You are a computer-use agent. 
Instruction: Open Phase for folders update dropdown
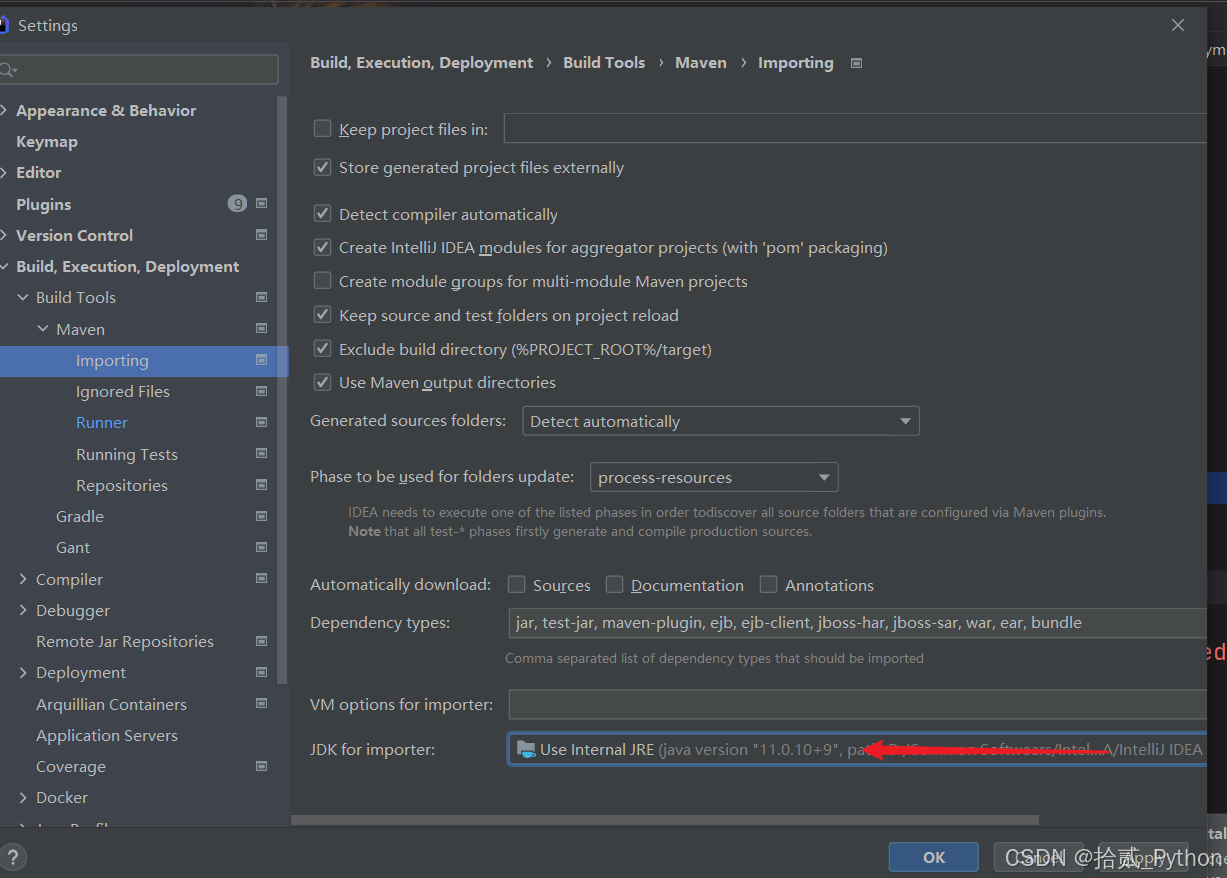click(714, 477)
